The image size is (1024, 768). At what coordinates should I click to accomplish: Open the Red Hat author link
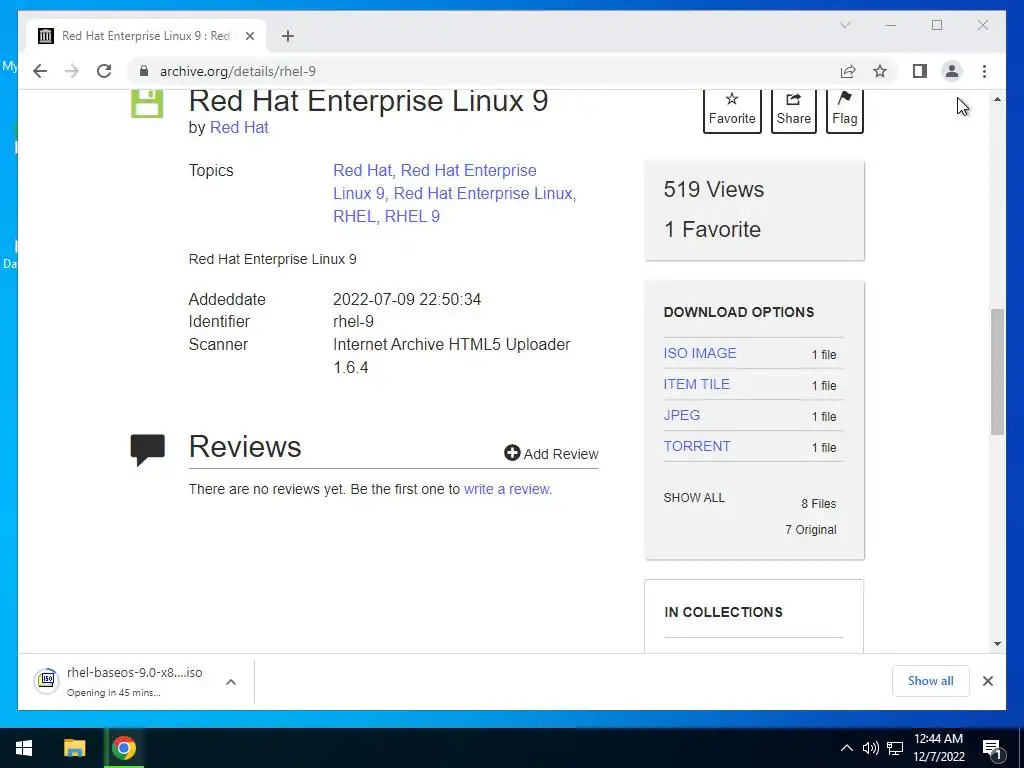point(239,127)
